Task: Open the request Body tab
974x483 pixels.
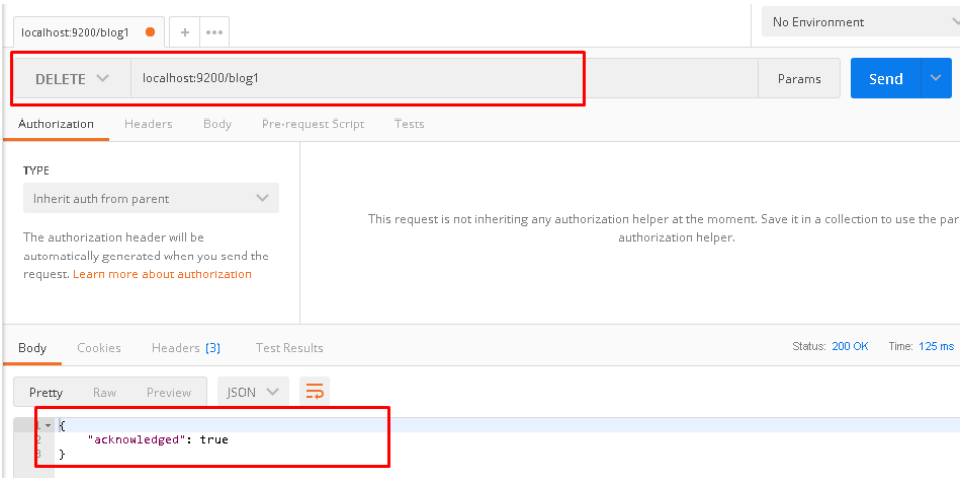Action: [217, 124]
